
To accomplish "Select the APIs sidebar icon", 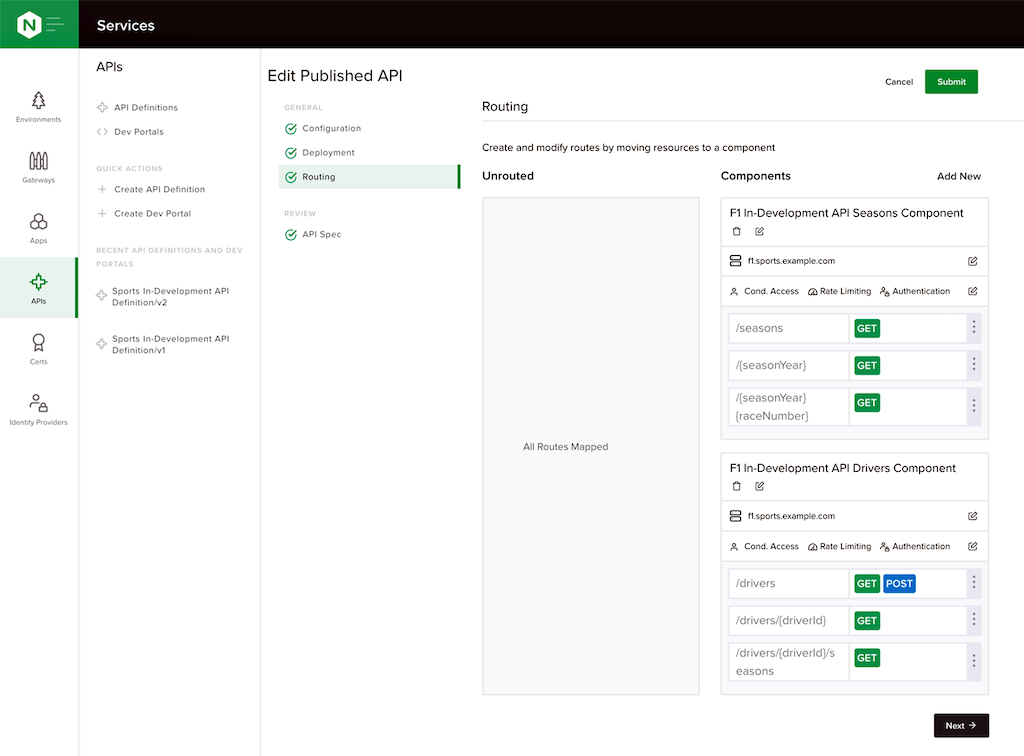I will [x=39, y=288].
